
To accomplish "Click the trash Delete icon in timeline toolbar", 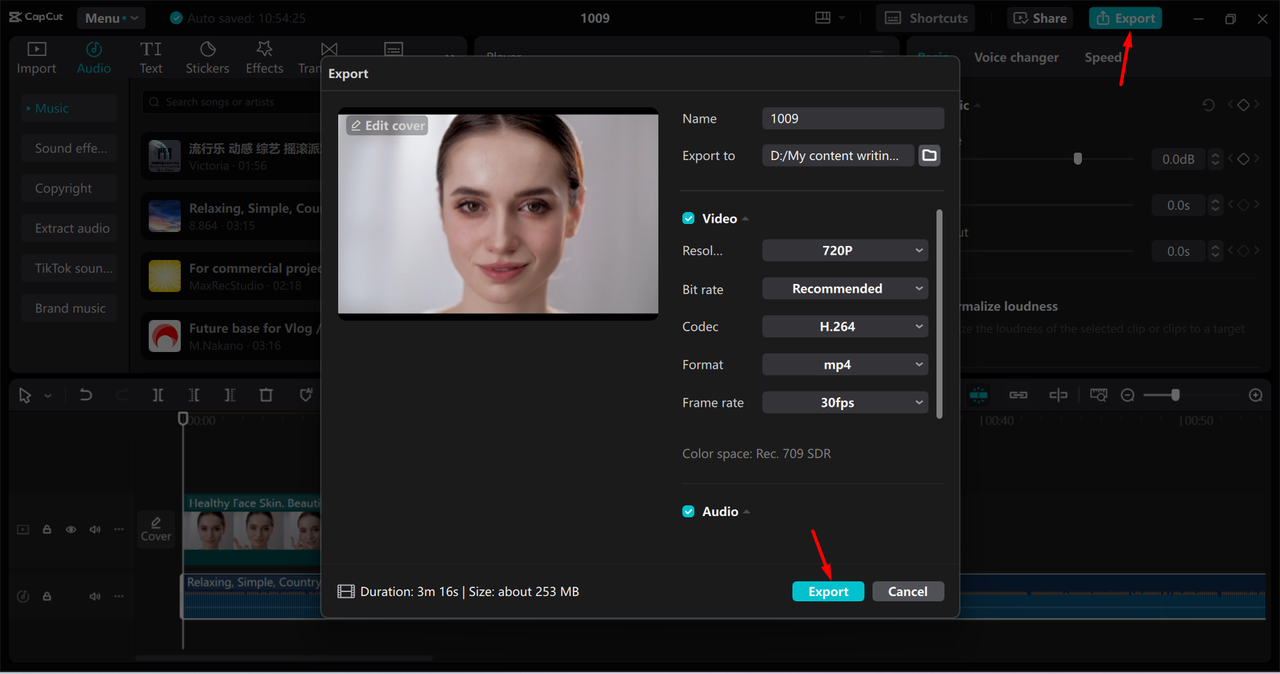I will coord(266,395).
